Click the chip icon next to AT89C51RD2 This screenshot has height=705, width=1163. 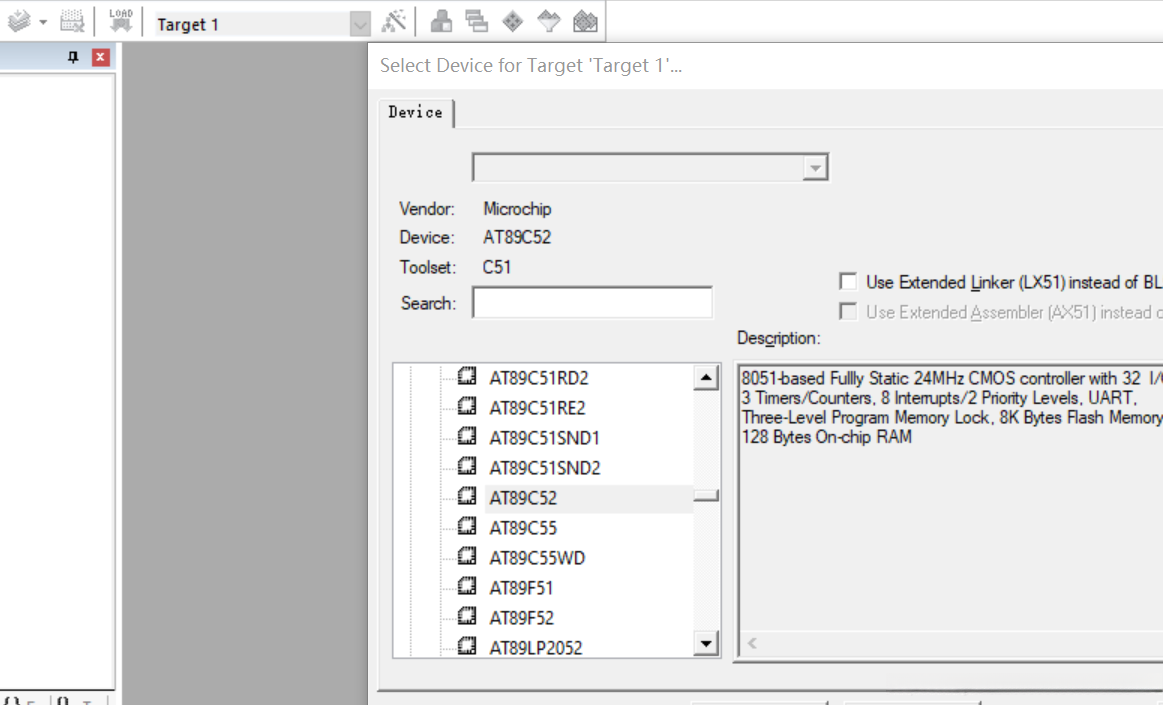(467, 377)
